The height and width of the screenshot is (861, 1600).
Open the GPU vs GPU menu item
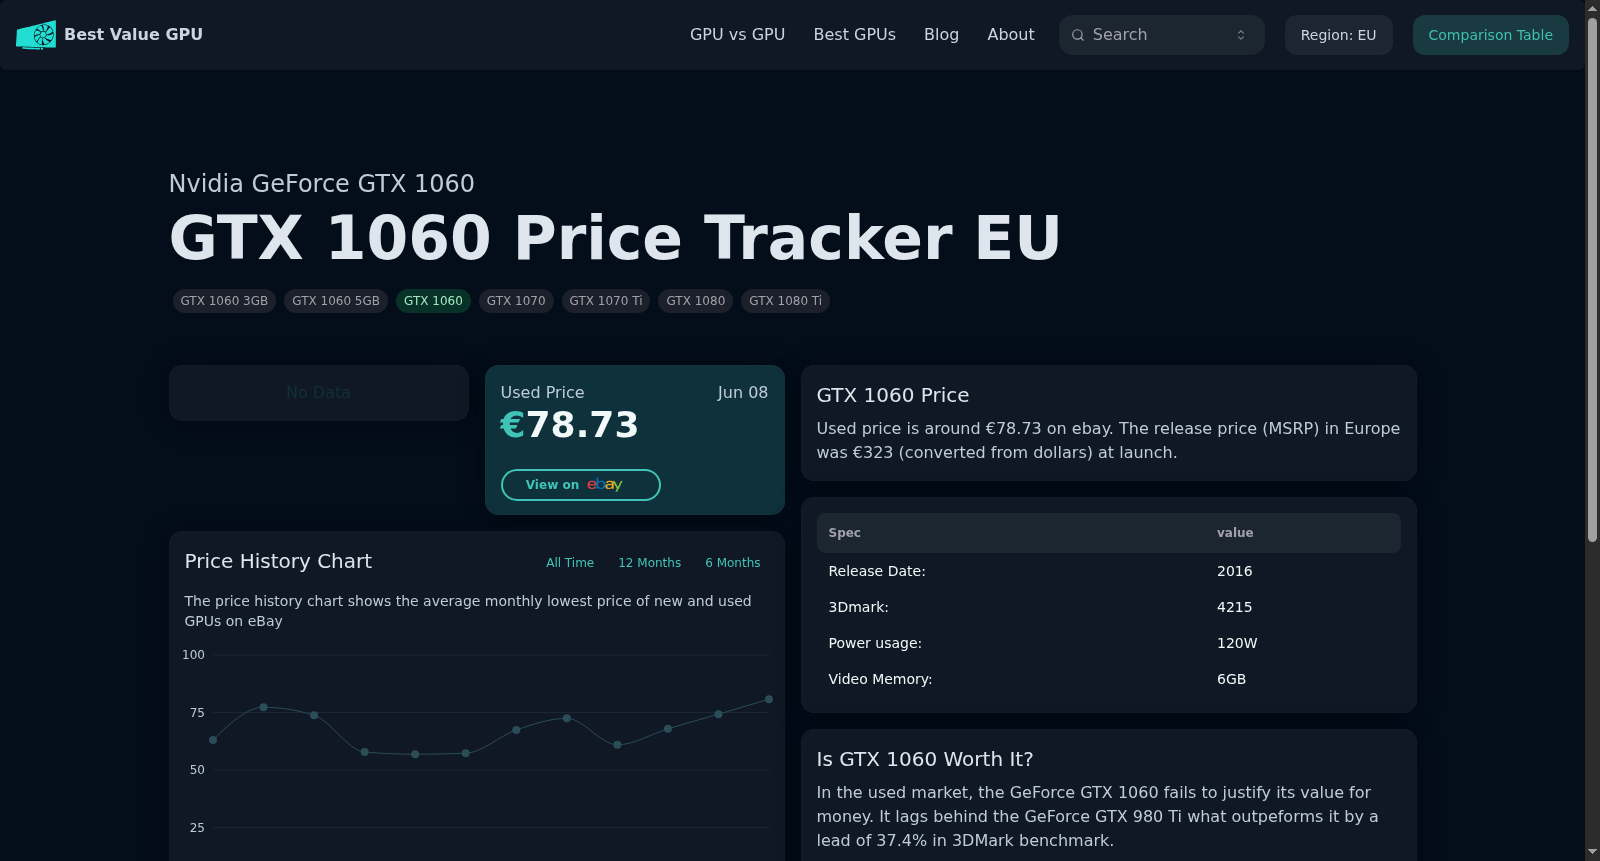click(x=737, y=35)
